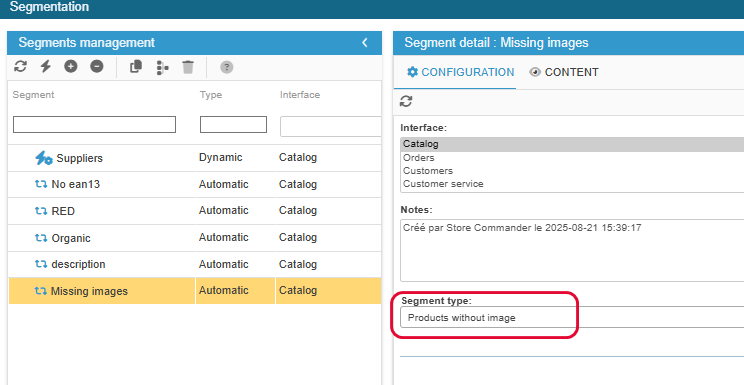Add a new segment with plus icon
744x385 pixels.
click(71, 66)
